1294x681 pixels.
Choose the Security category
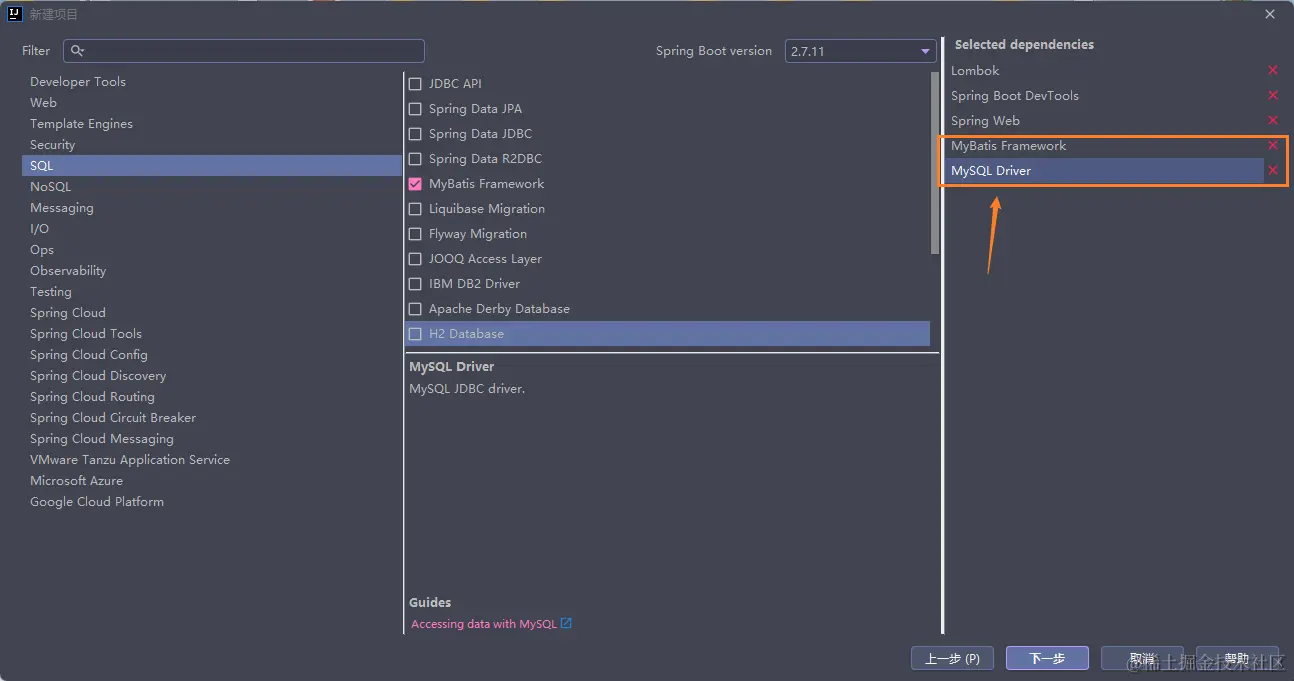click(52, 145)
